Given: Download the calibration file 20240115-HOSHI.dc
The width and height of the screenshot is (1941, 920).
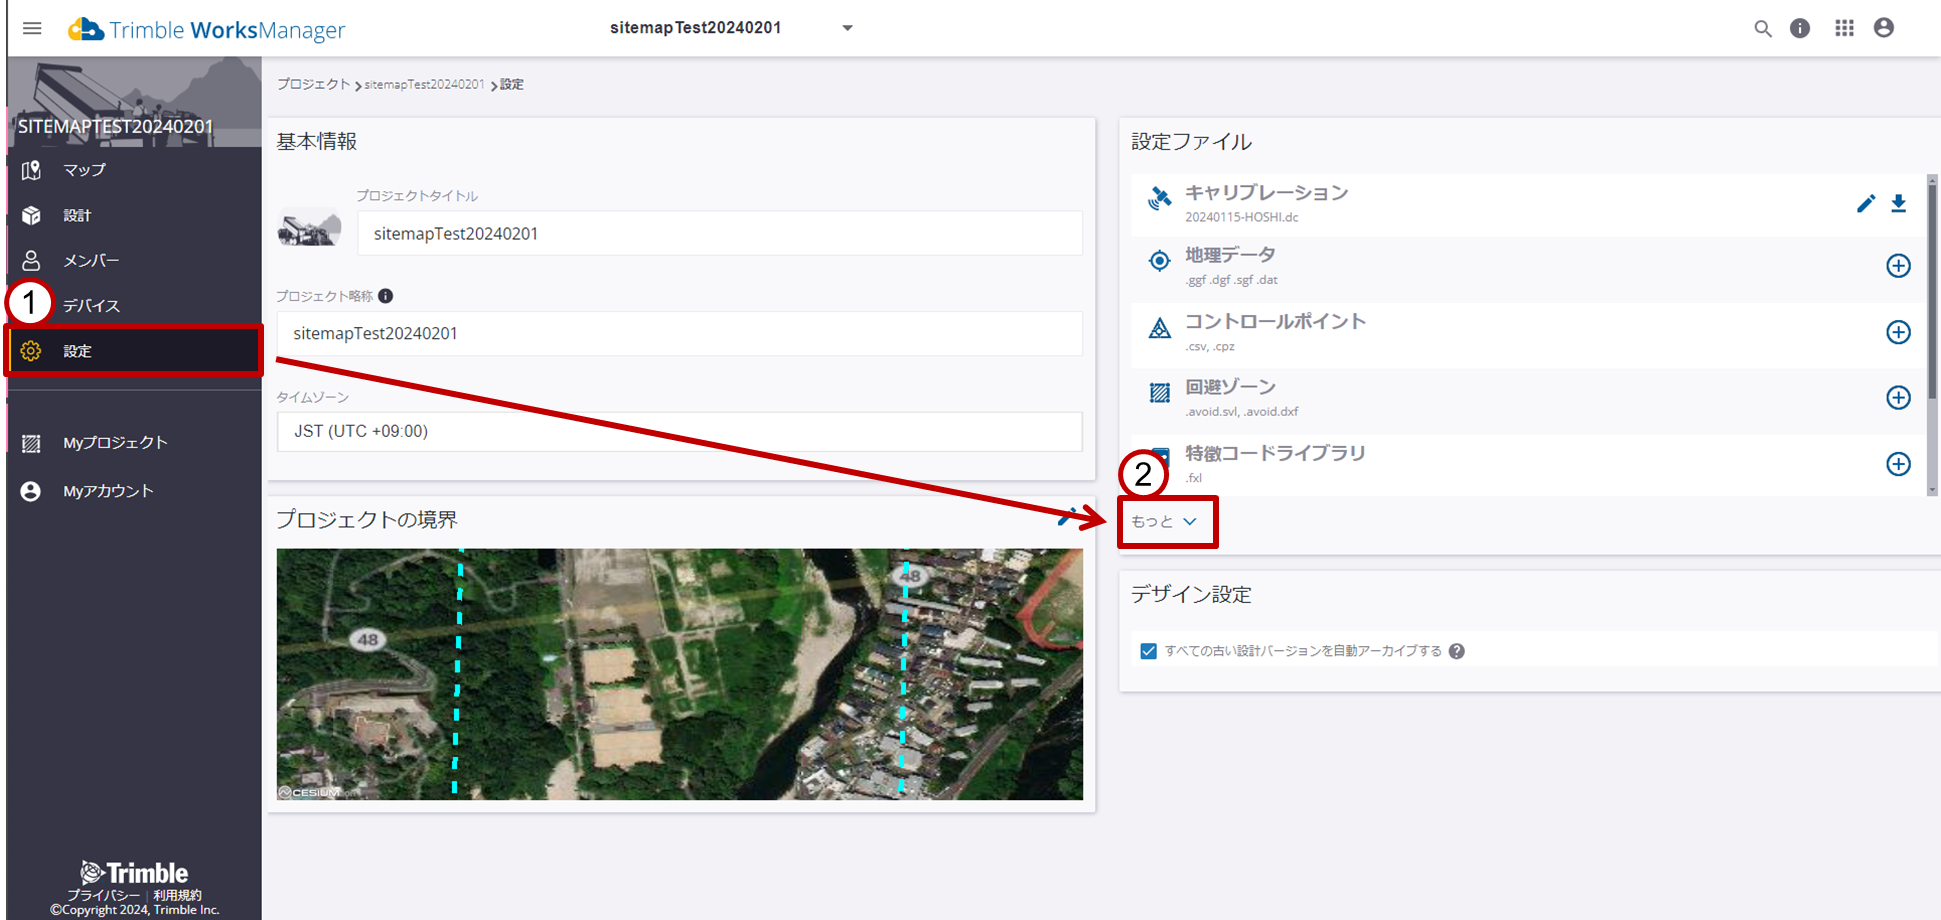Looking at the screenshot, I should pyautogui.click(x=1898, y=204).
